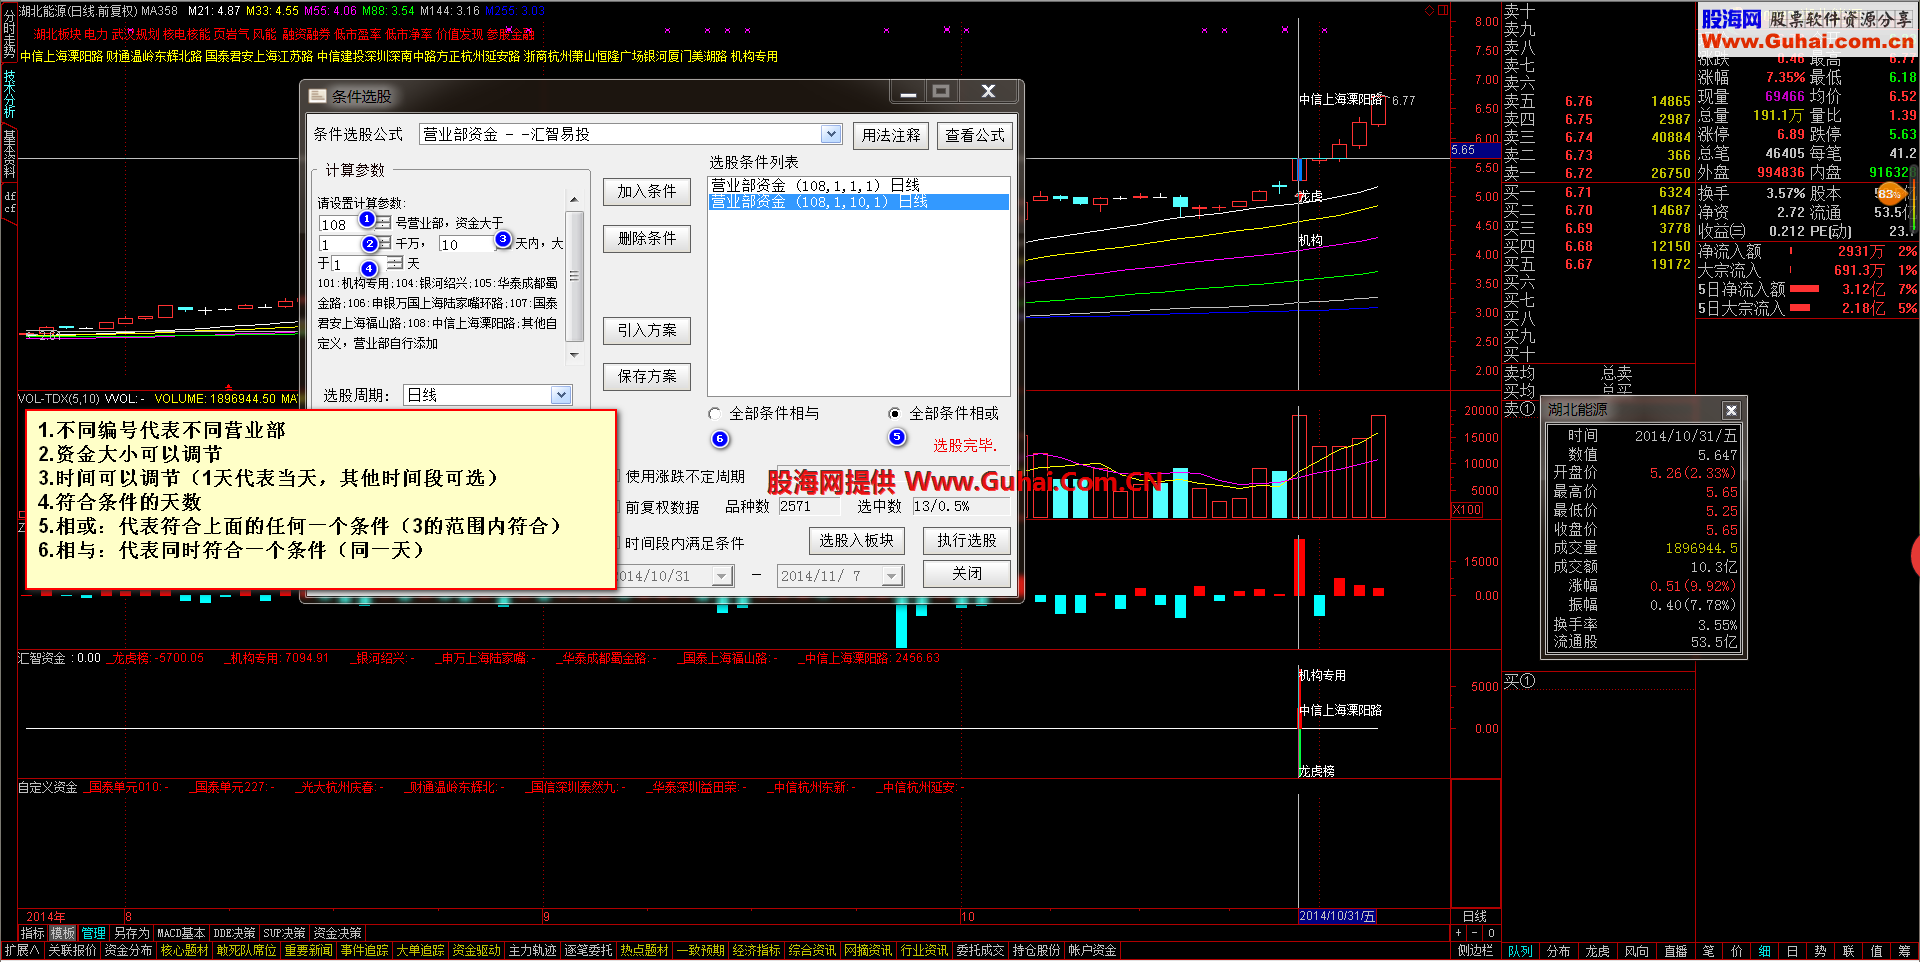The image size is (1920, 962).
Task: Click the parameter panel scroll-up arrow
Action: 574,200
